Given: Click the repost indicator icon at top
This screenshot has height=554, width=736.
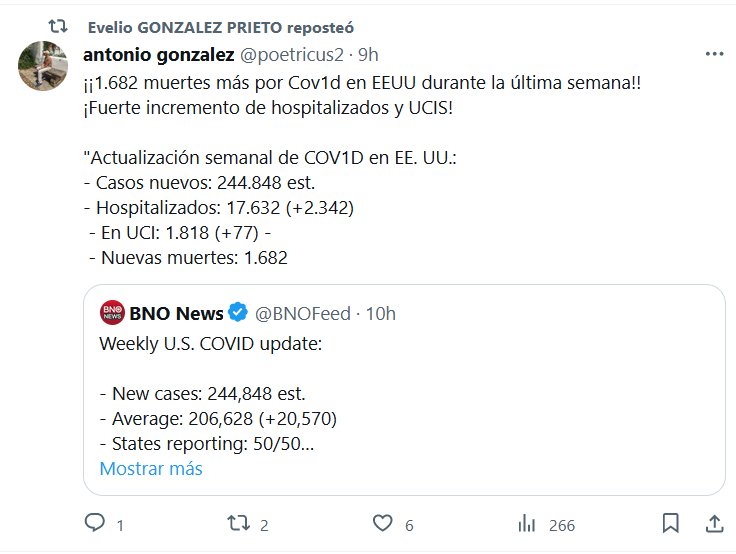Looking at the screenshot, I should (x=59, y=26).
